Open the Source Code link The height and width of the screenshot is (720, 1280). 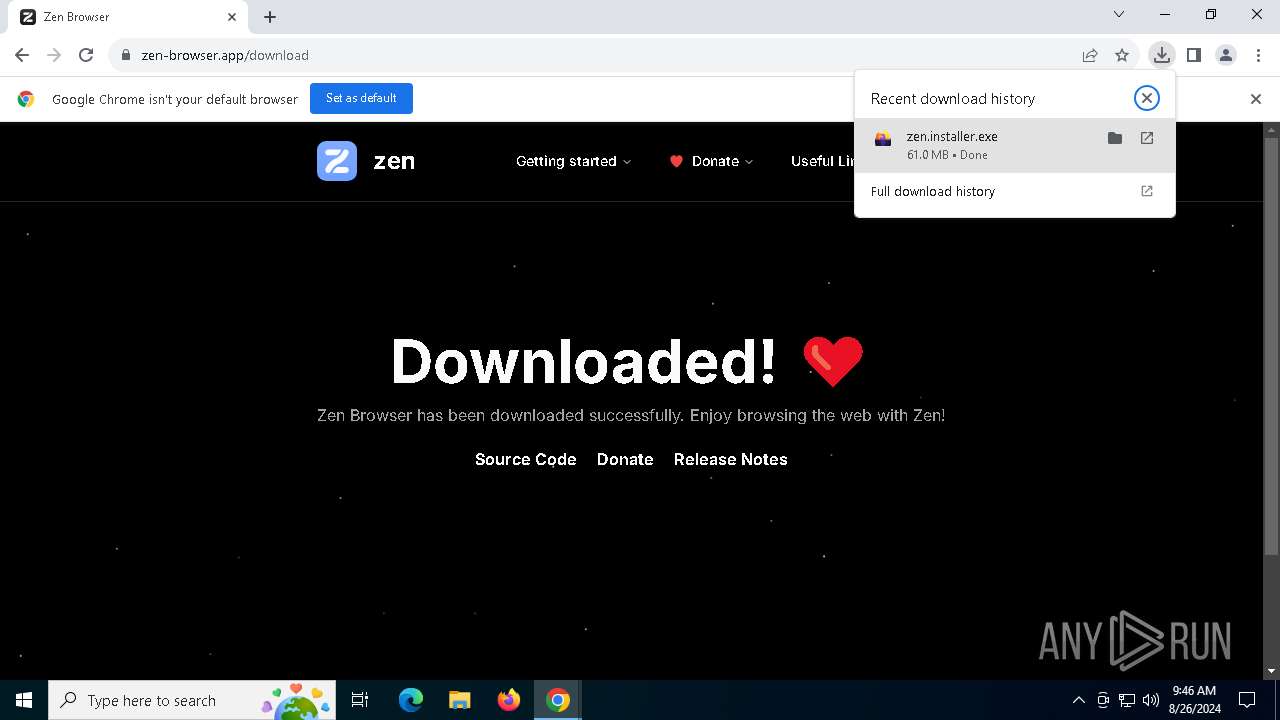point(526,459)
